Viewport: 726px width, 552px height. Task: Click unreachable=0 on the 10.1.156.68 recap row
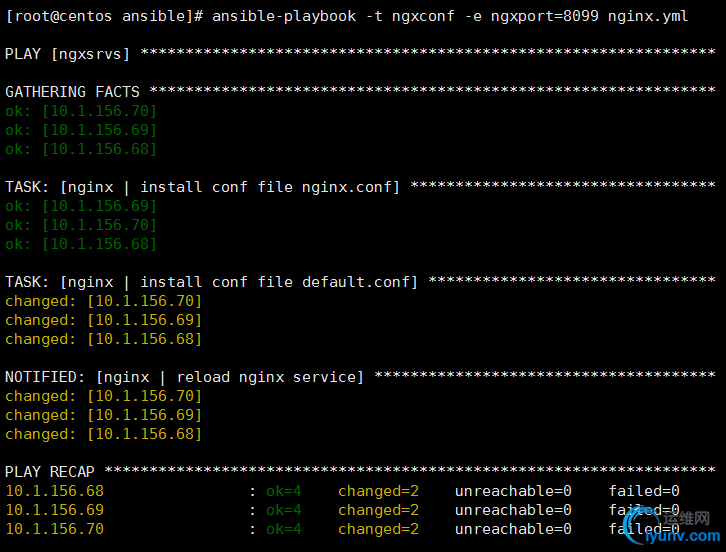pyautogui.click(x=513, y=491)
